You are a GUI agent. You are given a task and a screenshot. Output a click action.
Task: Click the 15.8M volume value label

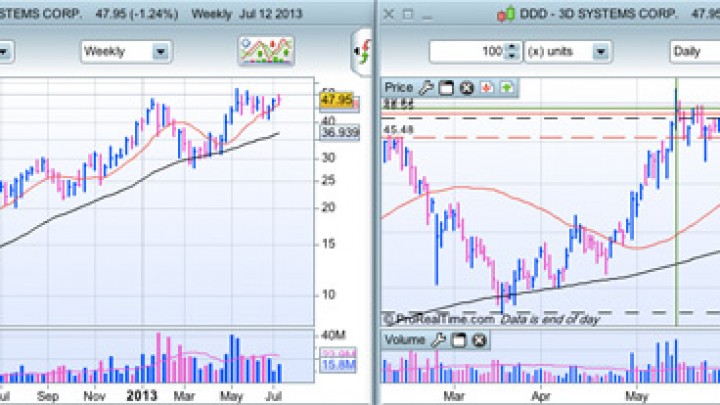(x=338, y=365)
